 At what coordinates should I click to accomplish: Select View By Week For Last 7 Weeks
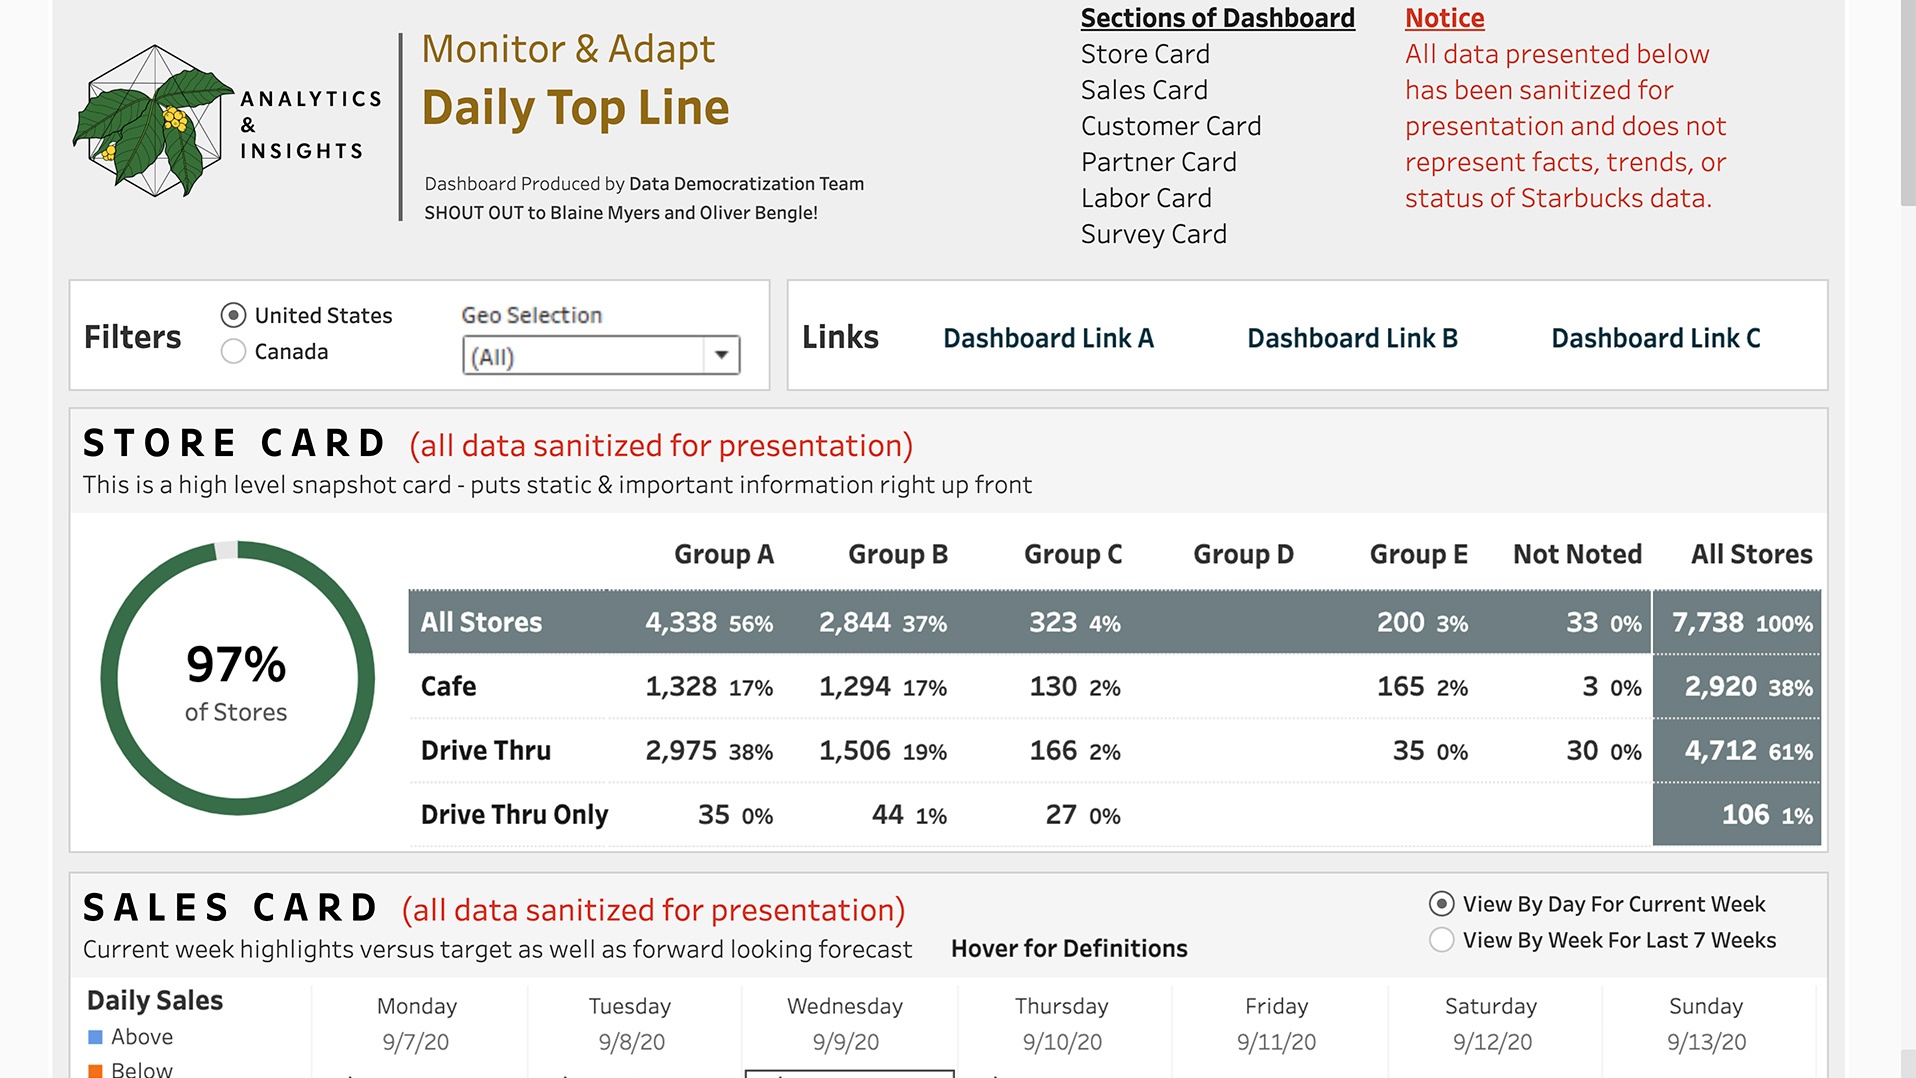(x=1441, y=940)
